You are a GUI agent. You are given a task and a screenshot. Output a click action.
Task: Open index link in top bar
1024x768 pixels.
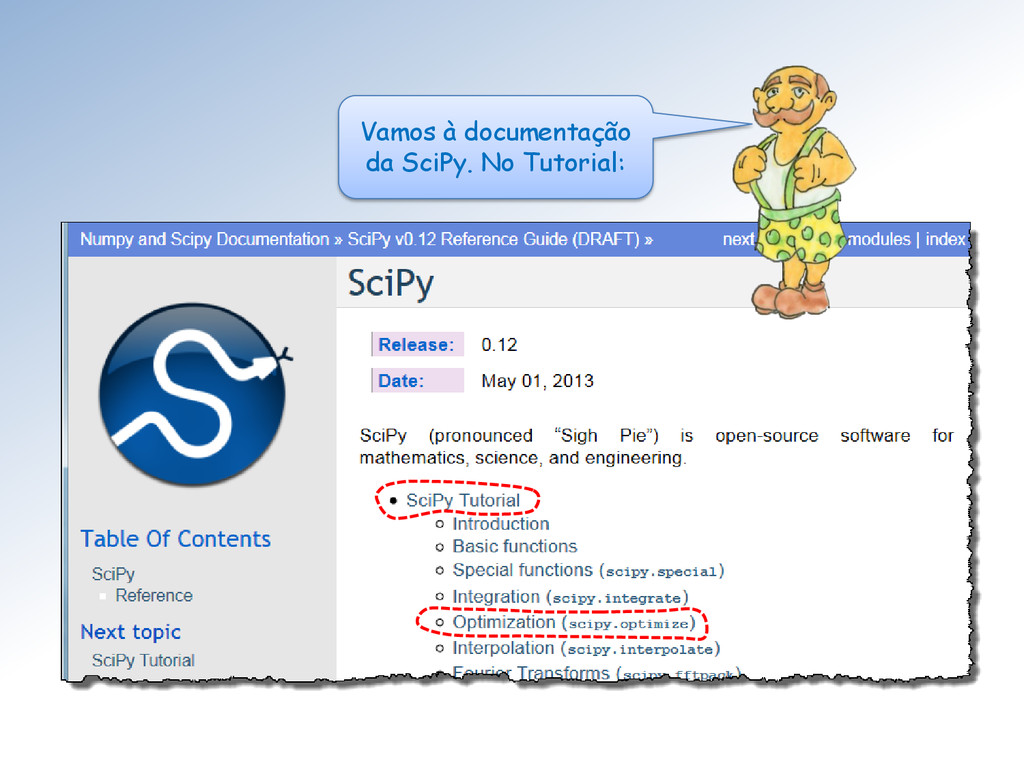[x=945, y=240]
